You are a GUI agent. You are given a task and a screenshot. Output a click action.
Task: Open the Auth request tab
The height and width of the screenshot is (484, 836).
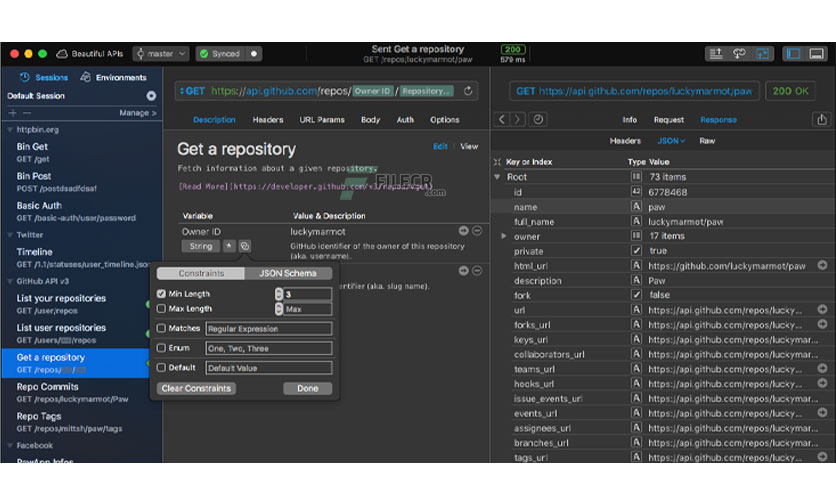pos(405,120)
